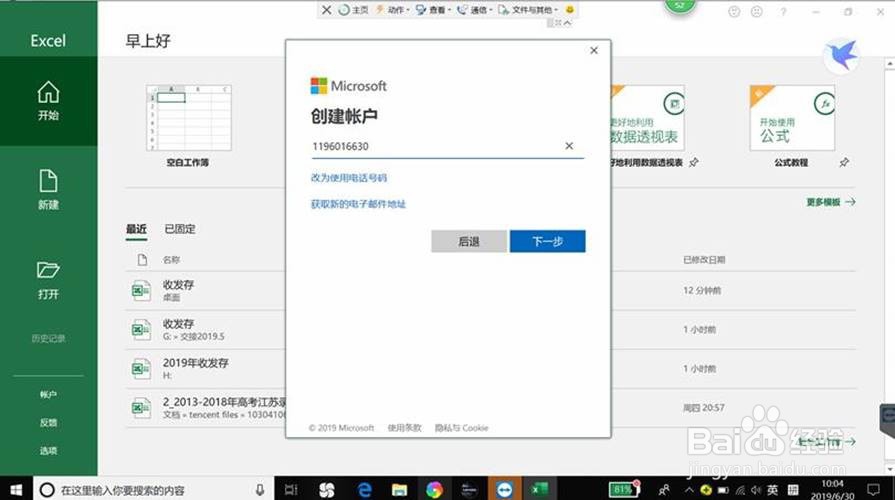
Task: Click the fan-shaped app icon on taskbar
Action: coord(326,490)
